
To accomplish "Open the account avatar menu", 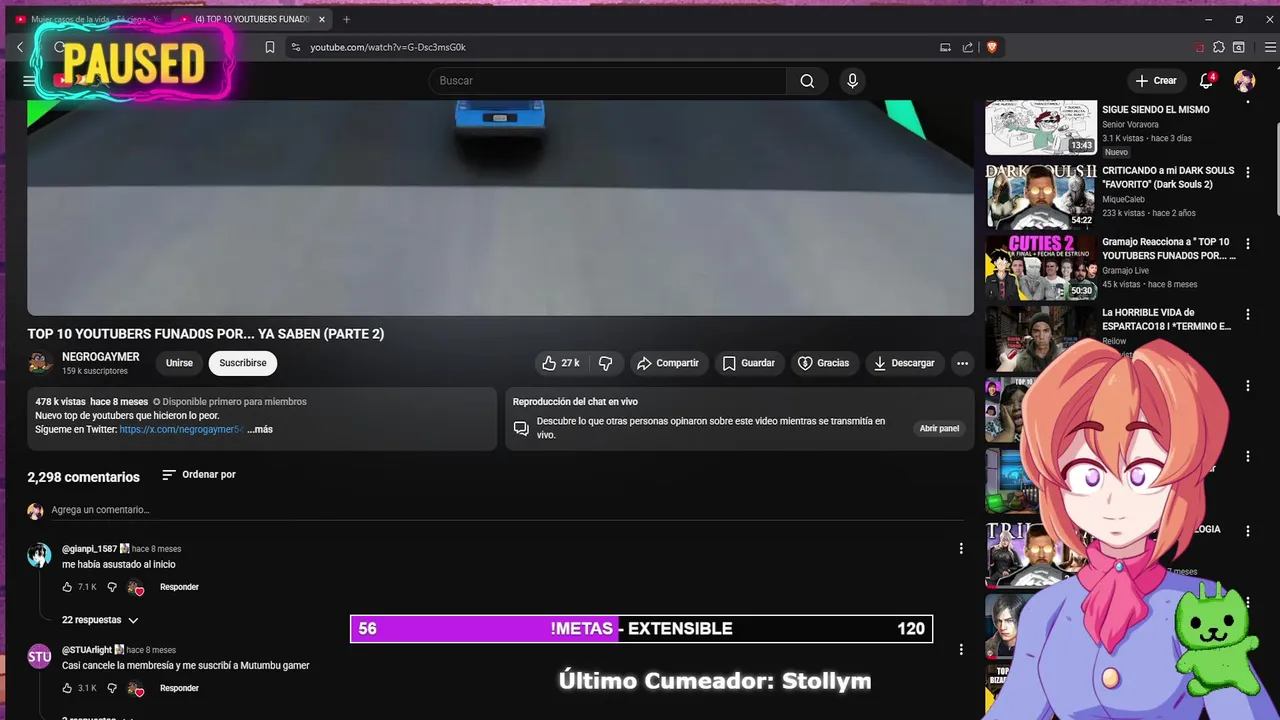I will point(1244,81).
